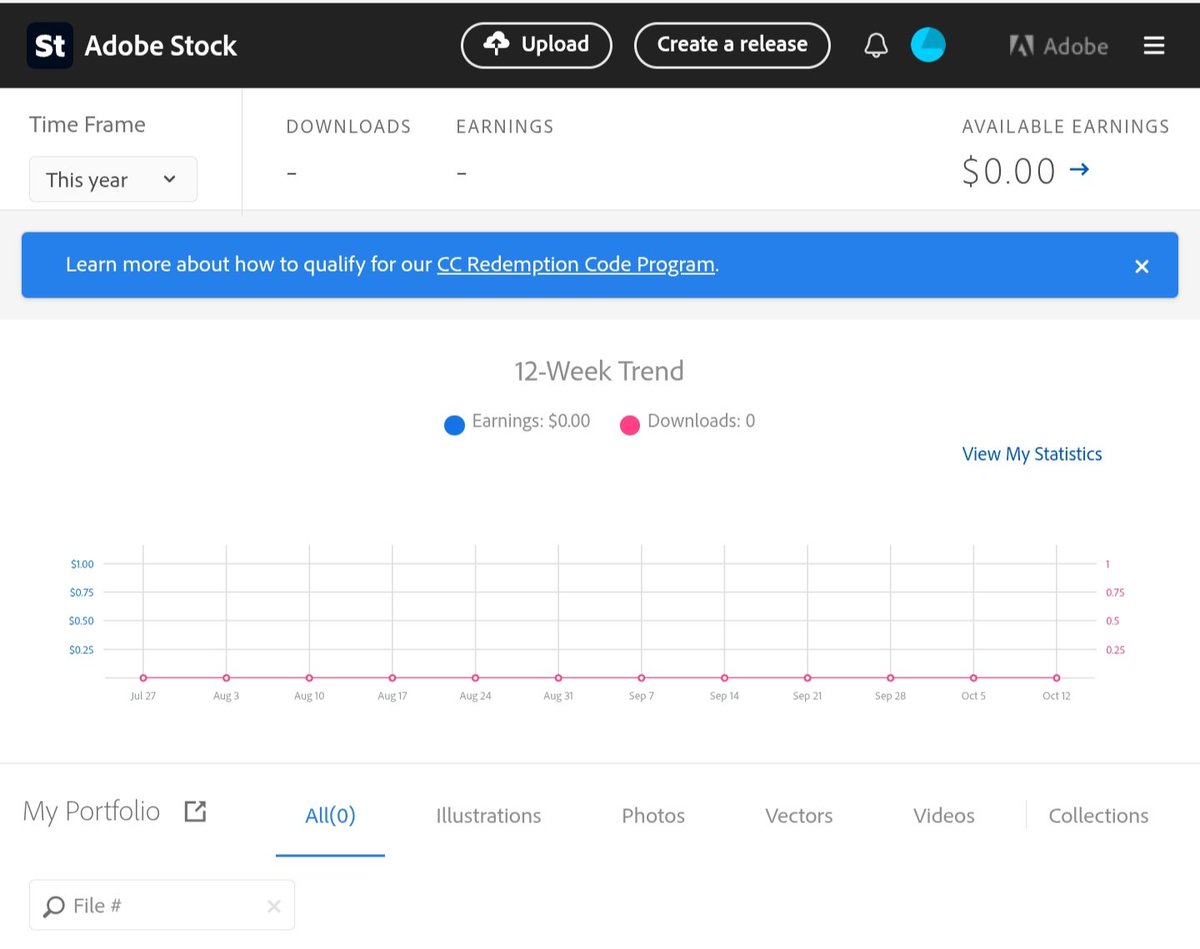Toggle the Downloads pink legend dot
This screenshot has width=1200, height=949.
[x=630, y=425]
